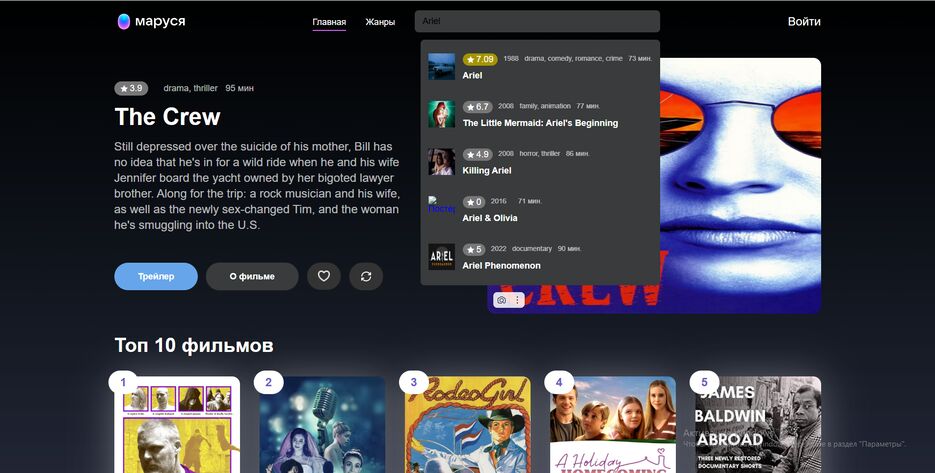Refresh random film with circular arrows icon
Viewport: 935px width, 473px height.
pos(366,276)
